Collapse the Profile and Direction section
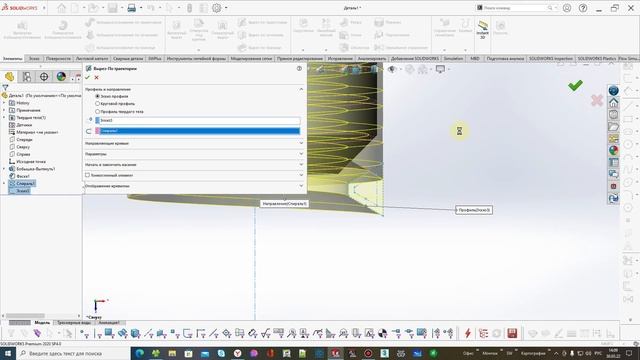This screenshot has width=640, height=360. 301,89
